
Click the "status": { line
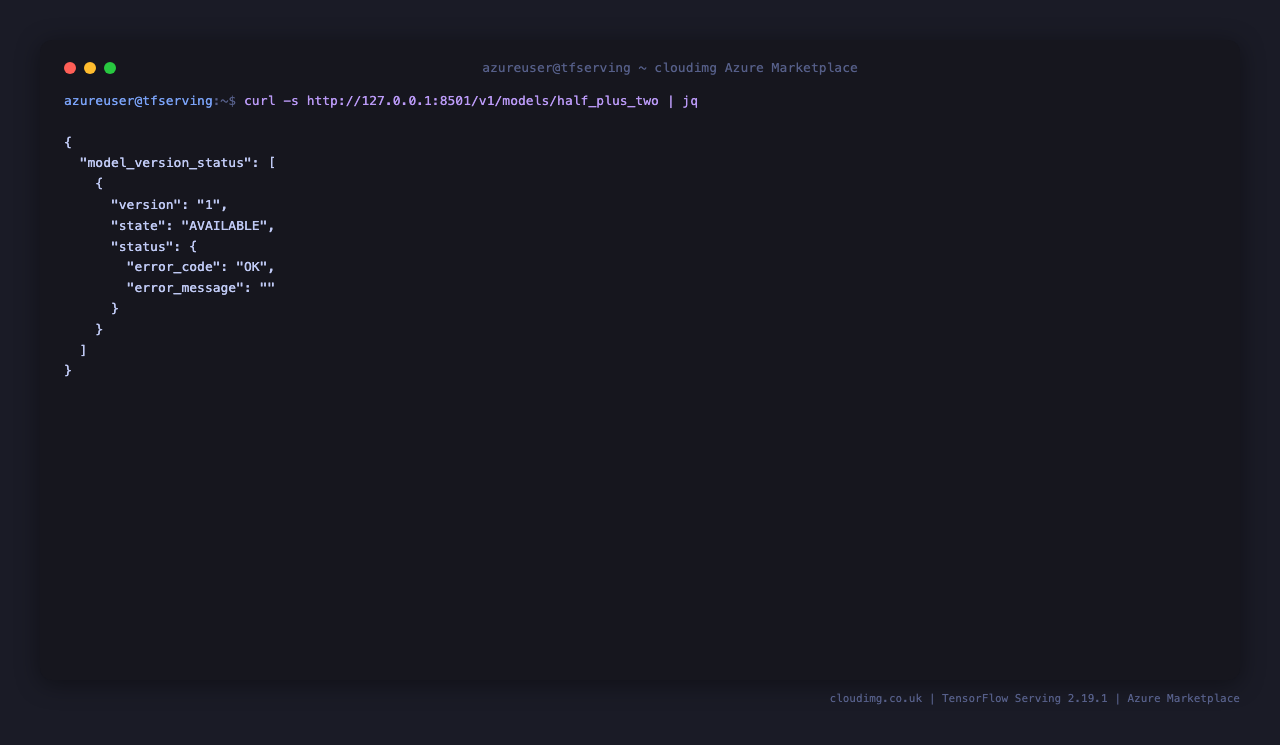(154, 247)
